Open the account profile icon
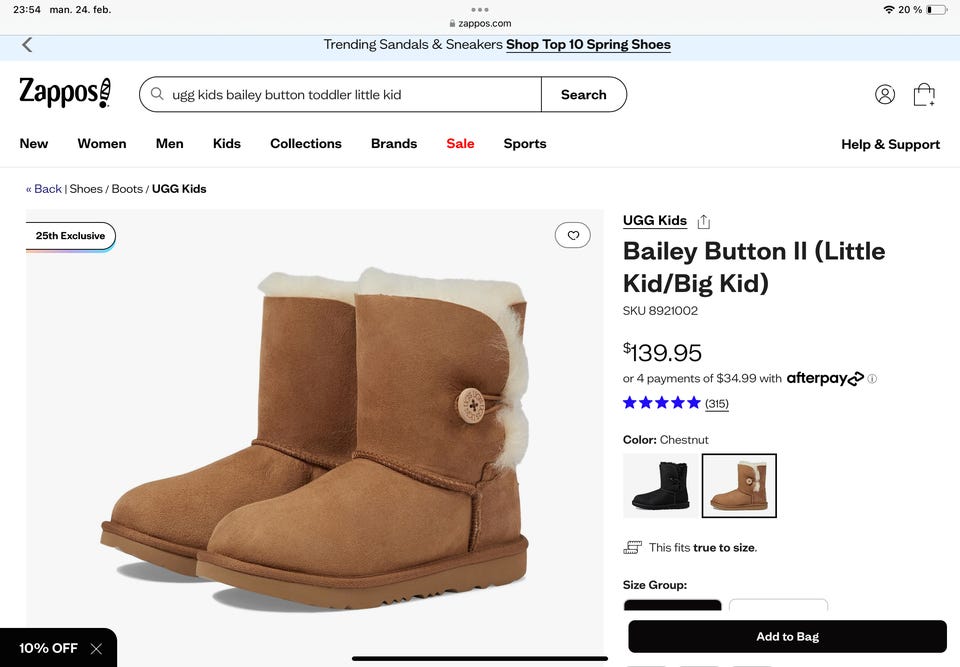 (885, 94)
